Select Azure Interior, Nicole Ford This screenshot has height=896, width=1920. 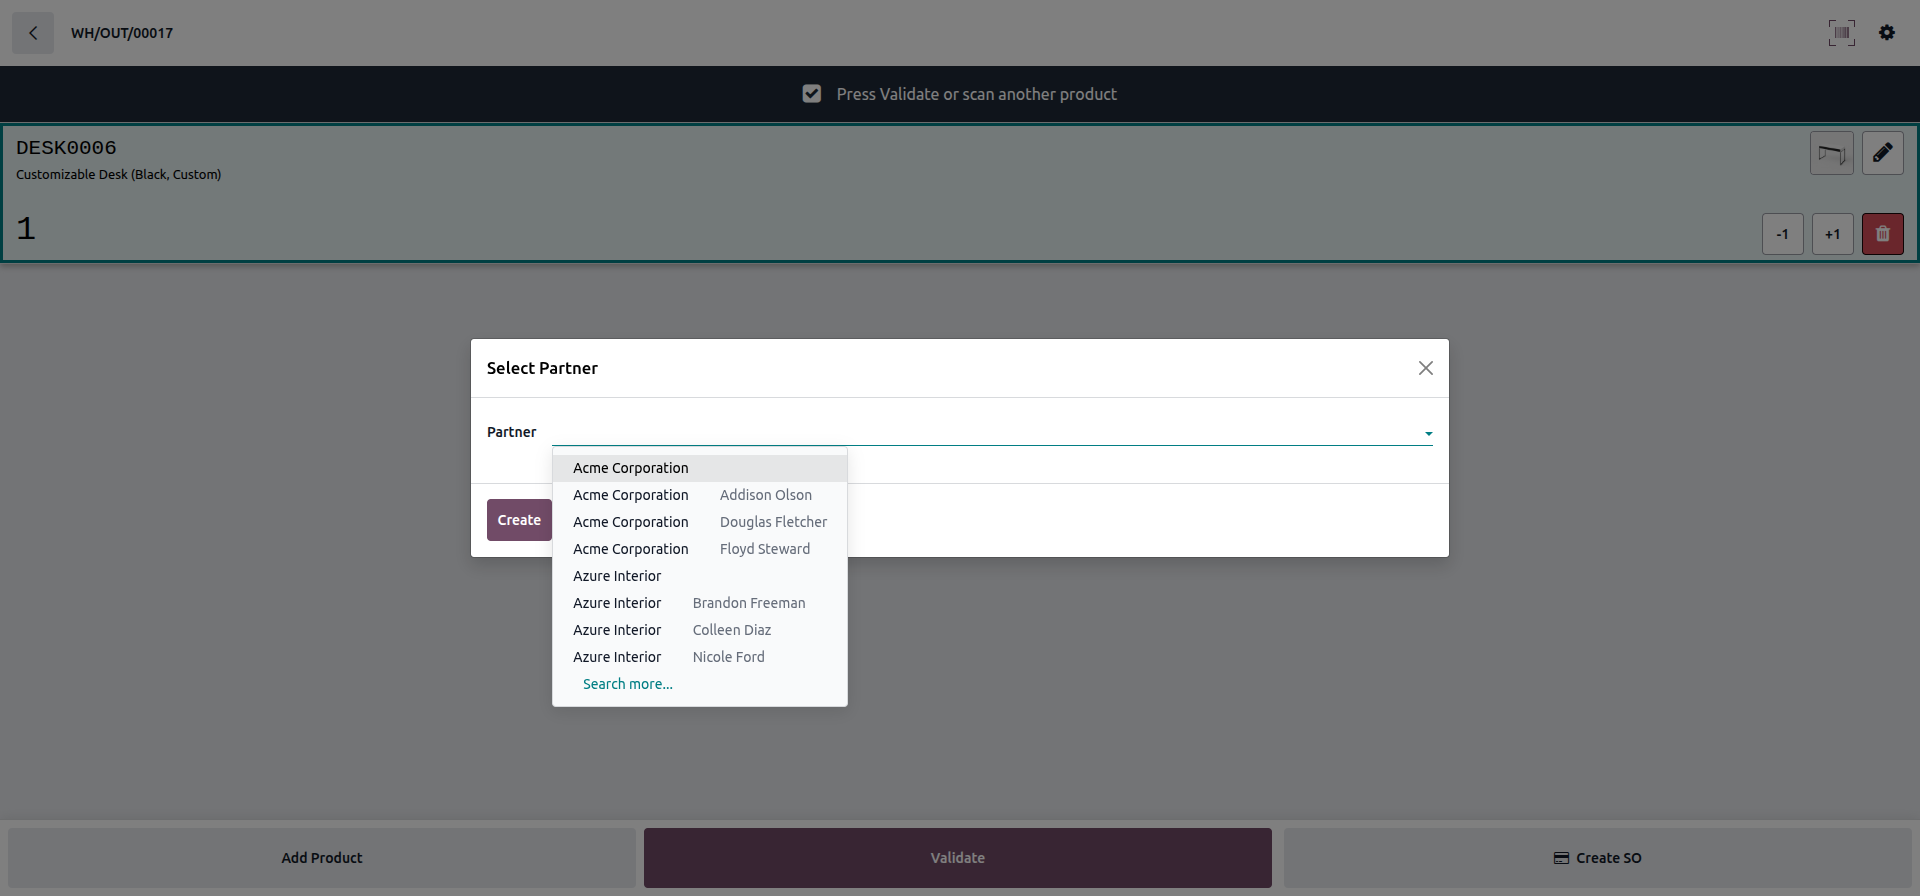coord(700,657)
